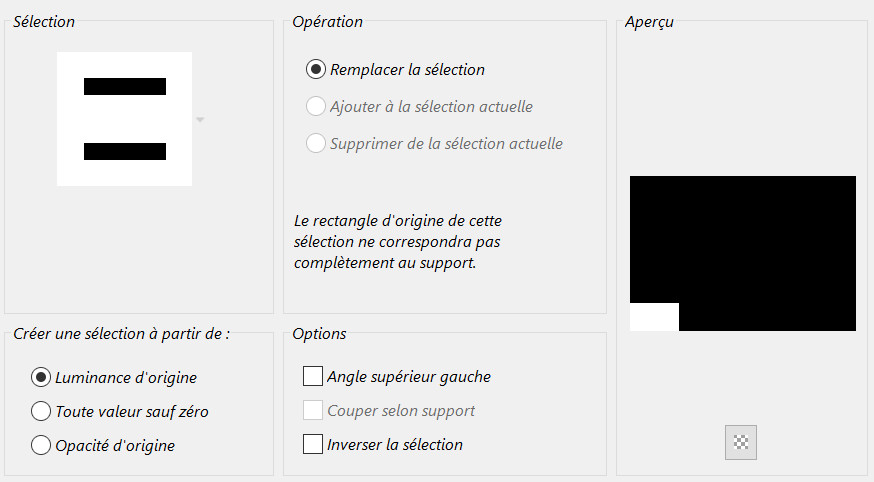Choose "Ajouter à la sélection actuelle" option
Screen dimensions: 874x482
tap(316, 107)
